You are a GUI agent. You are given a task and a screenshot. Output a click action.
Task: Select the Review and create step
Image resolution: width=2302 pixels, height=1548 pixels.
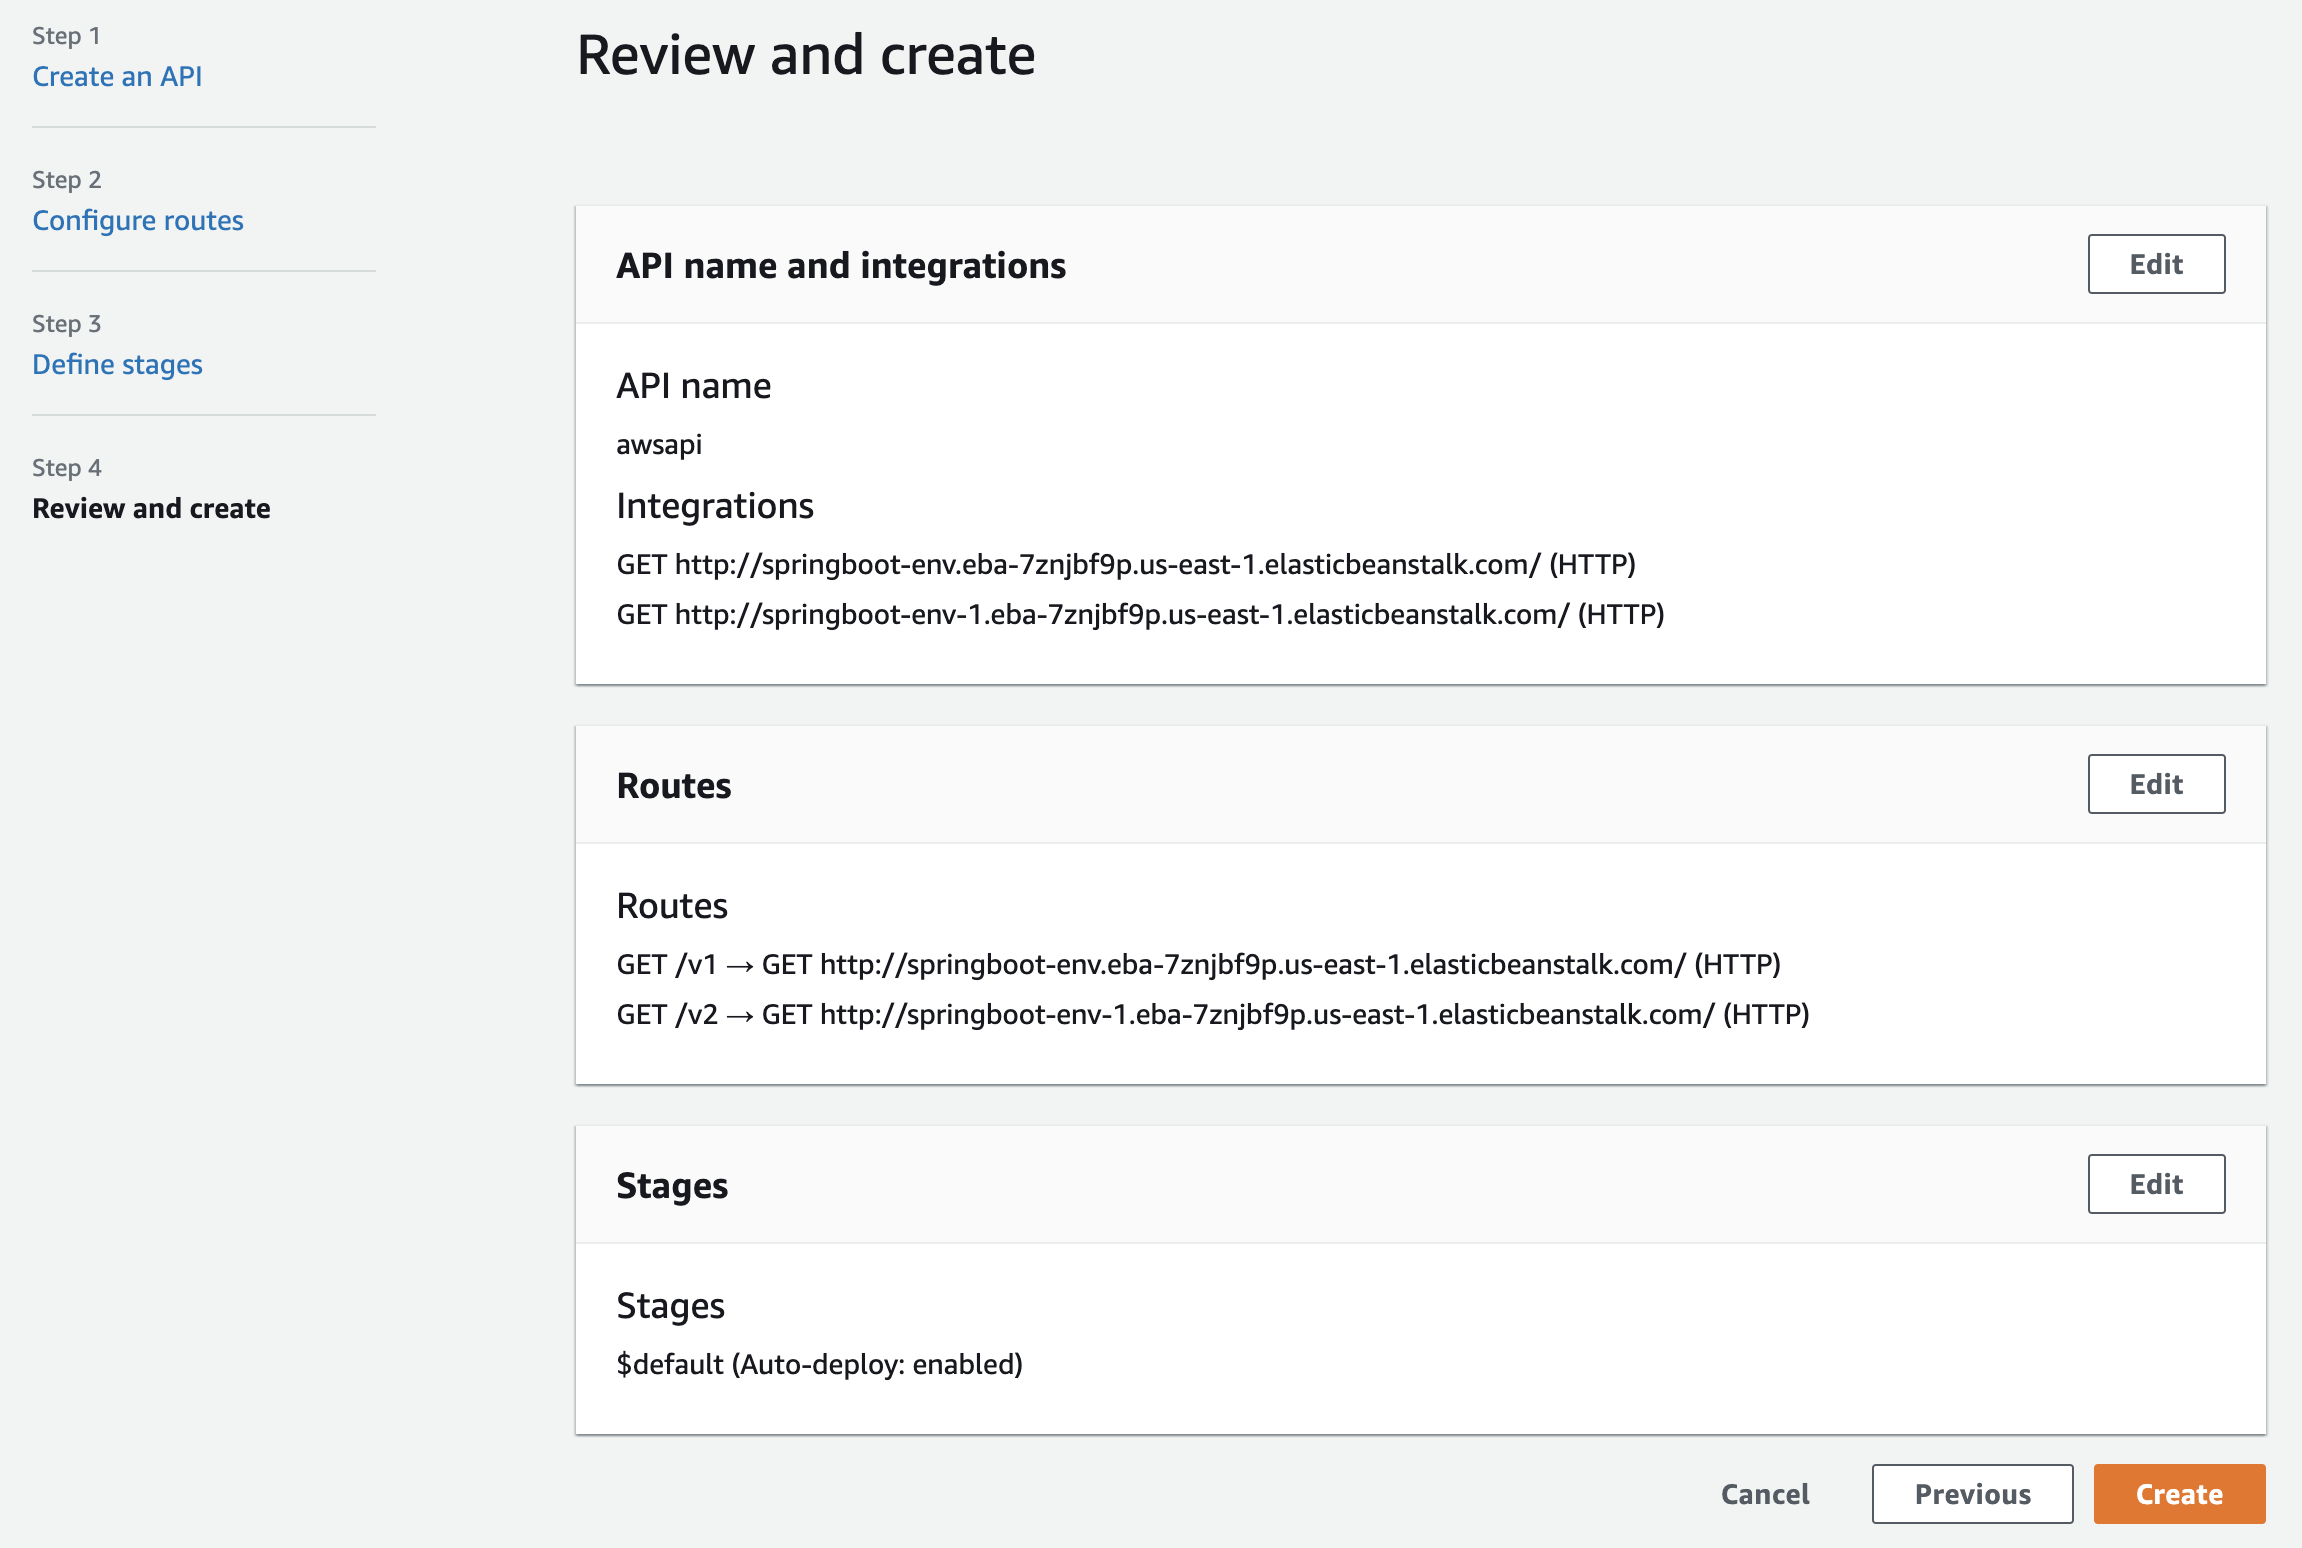(x=151, y=508)
